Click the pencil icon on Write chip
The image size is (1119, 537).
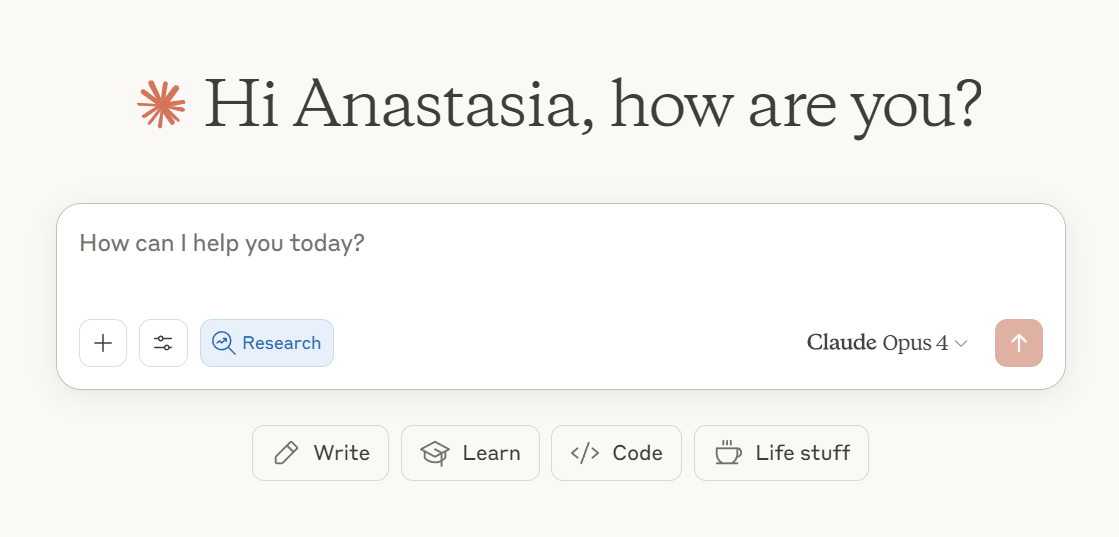pos(286,453)
